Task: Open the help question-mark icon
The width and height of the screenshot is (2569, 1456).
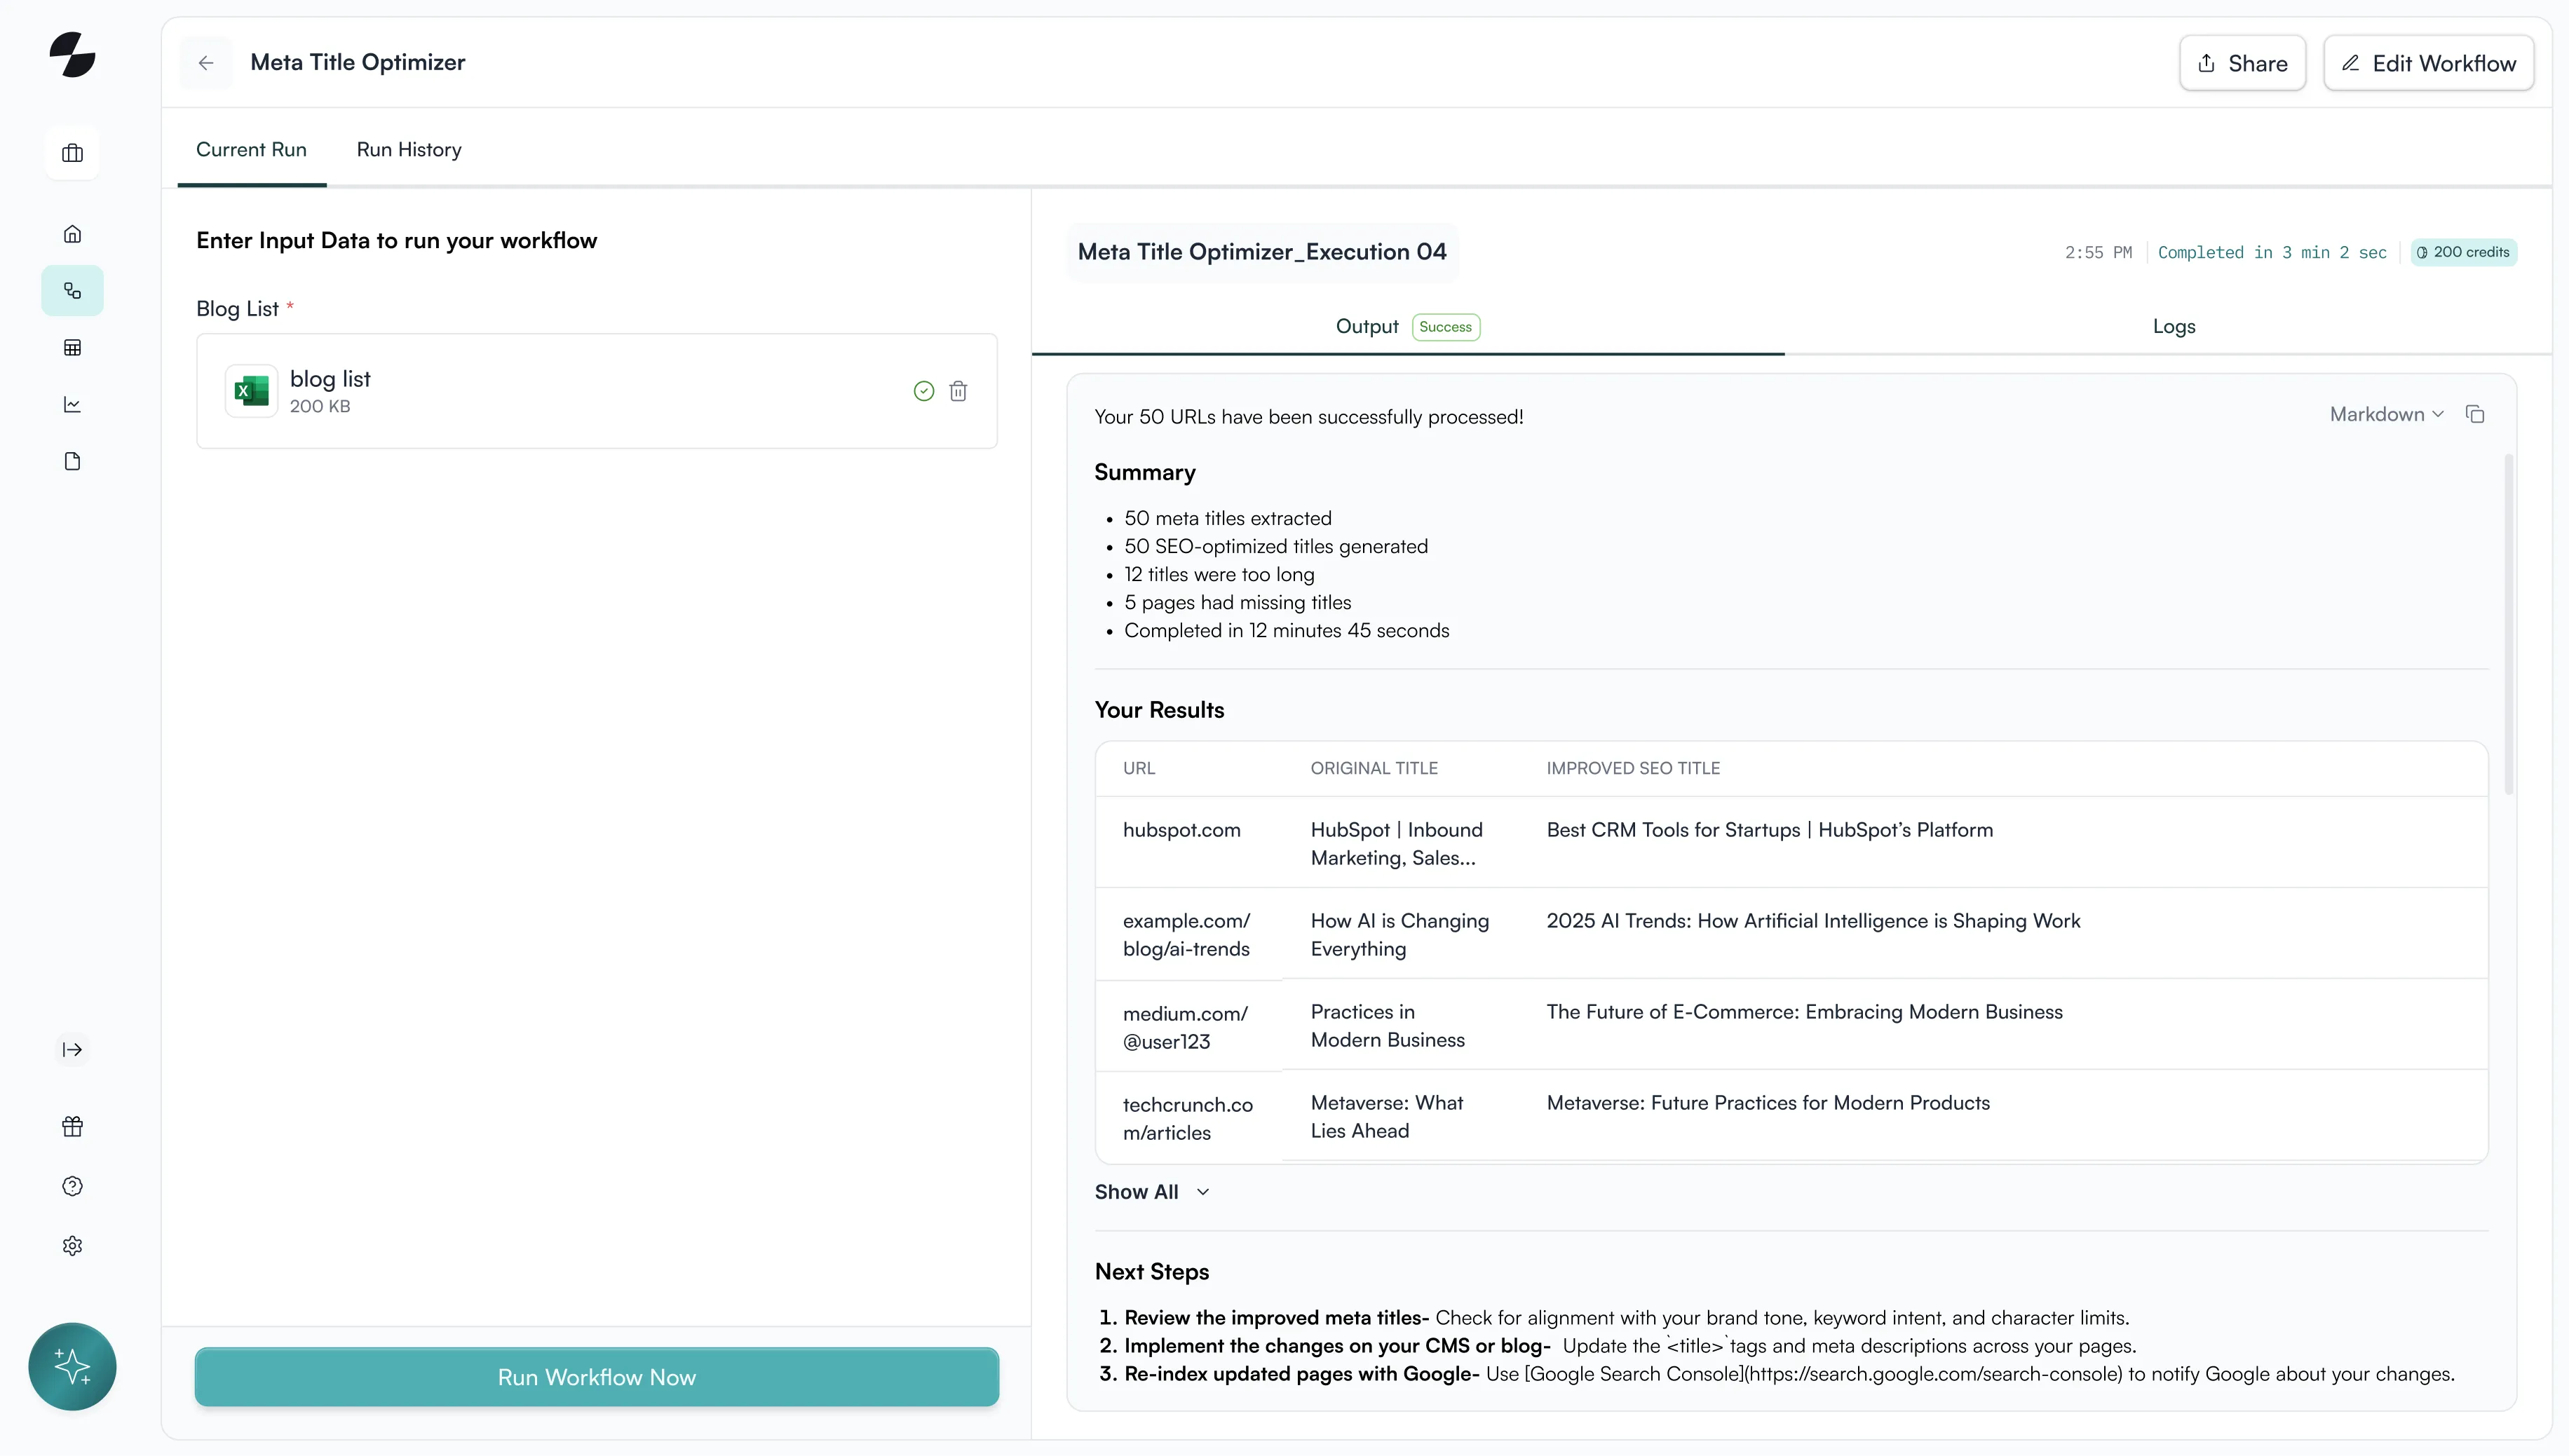Action: pyautogui.click(x=71, y=1185)
